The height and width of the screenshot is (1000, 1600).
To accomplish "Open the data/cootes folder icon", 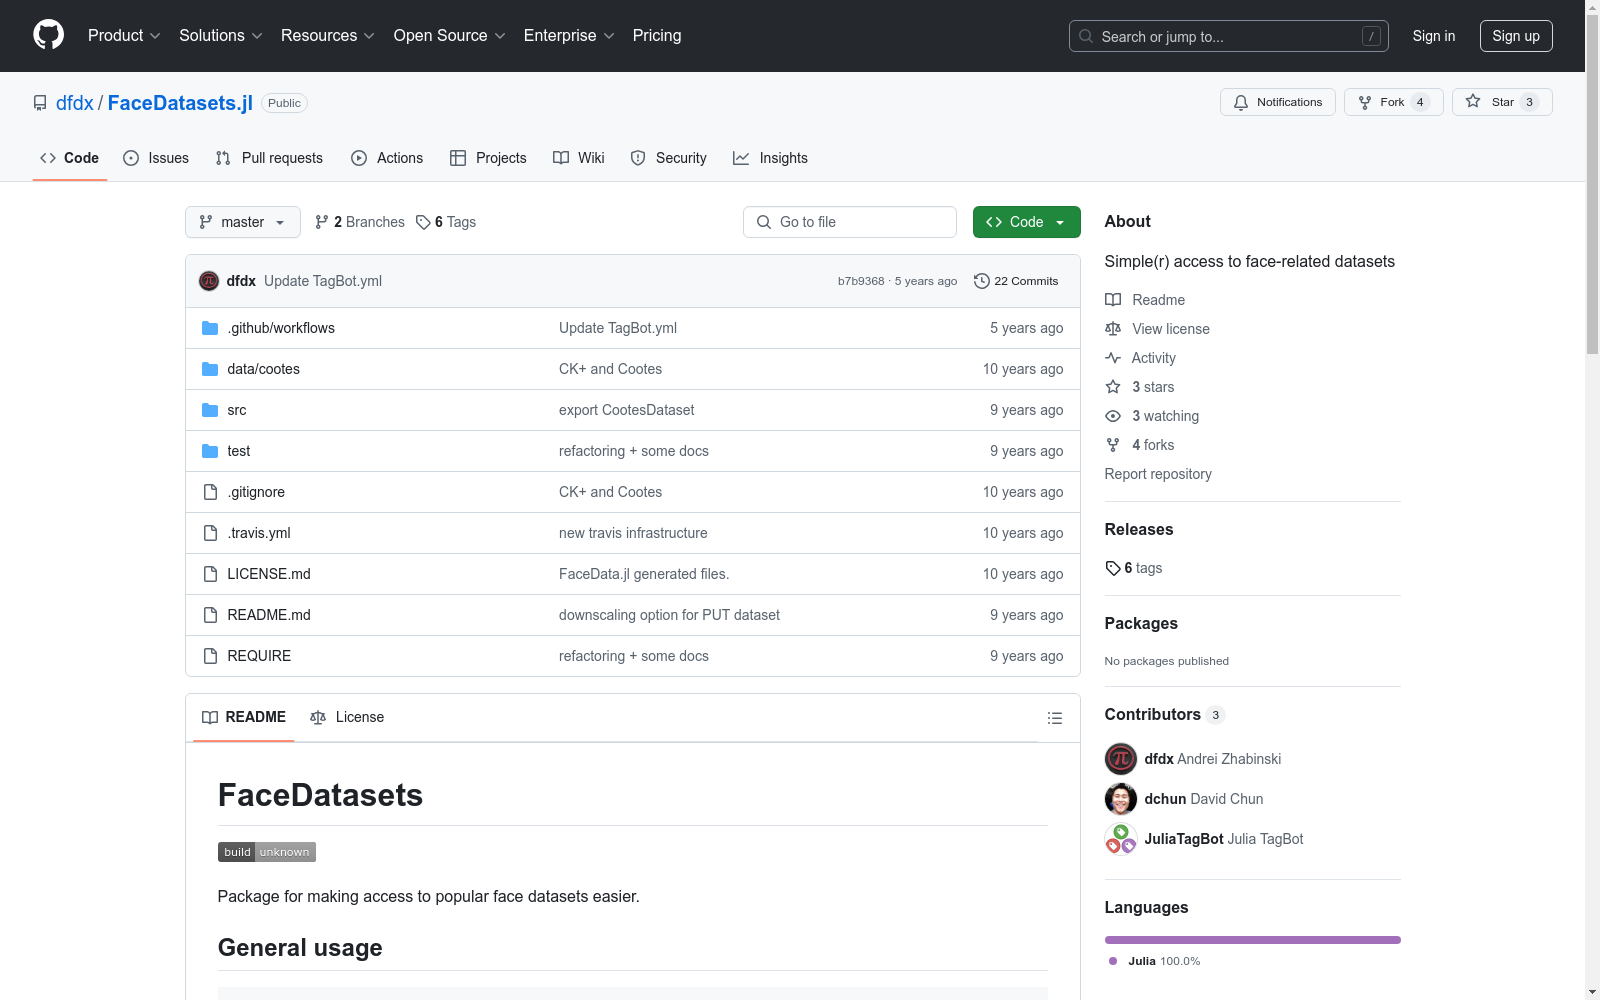I will point(210,369).
